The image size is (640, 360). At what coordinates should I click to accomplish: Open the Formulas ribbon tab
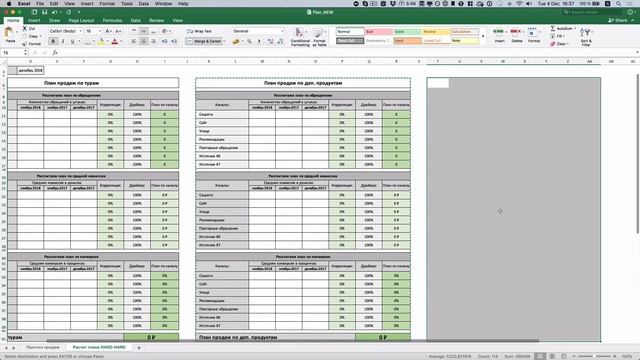[112, 20]
